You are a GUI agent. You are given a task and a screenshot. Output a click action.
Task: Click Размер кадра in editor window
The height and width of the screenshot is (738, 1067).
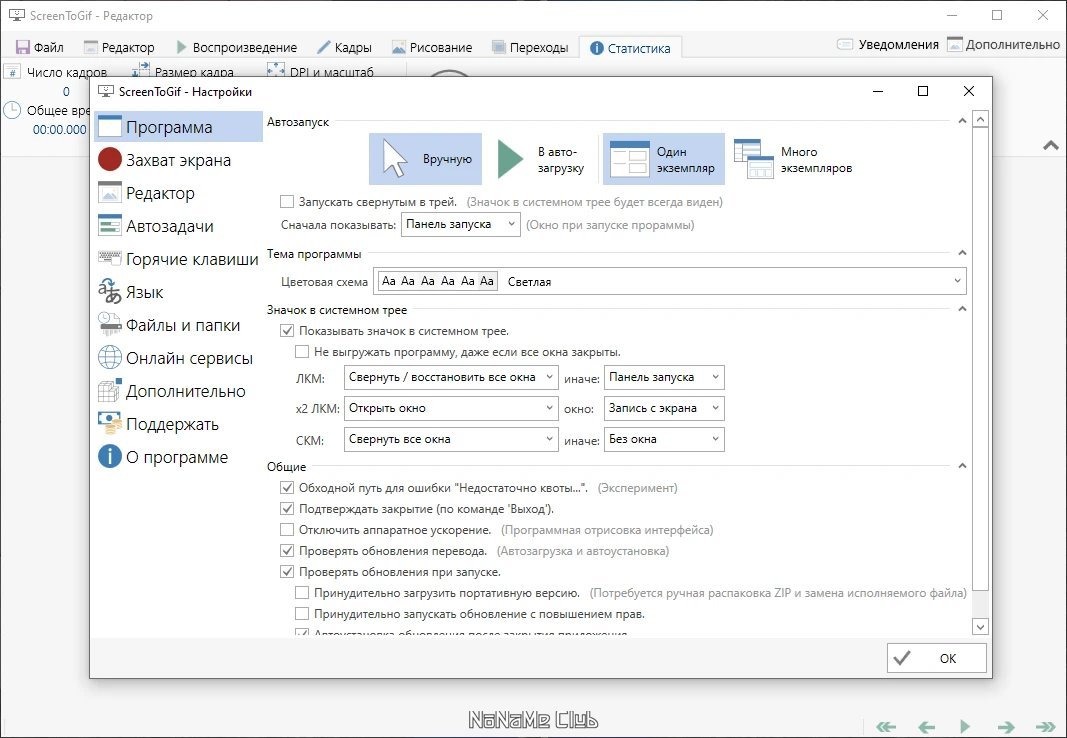point(182,71)
